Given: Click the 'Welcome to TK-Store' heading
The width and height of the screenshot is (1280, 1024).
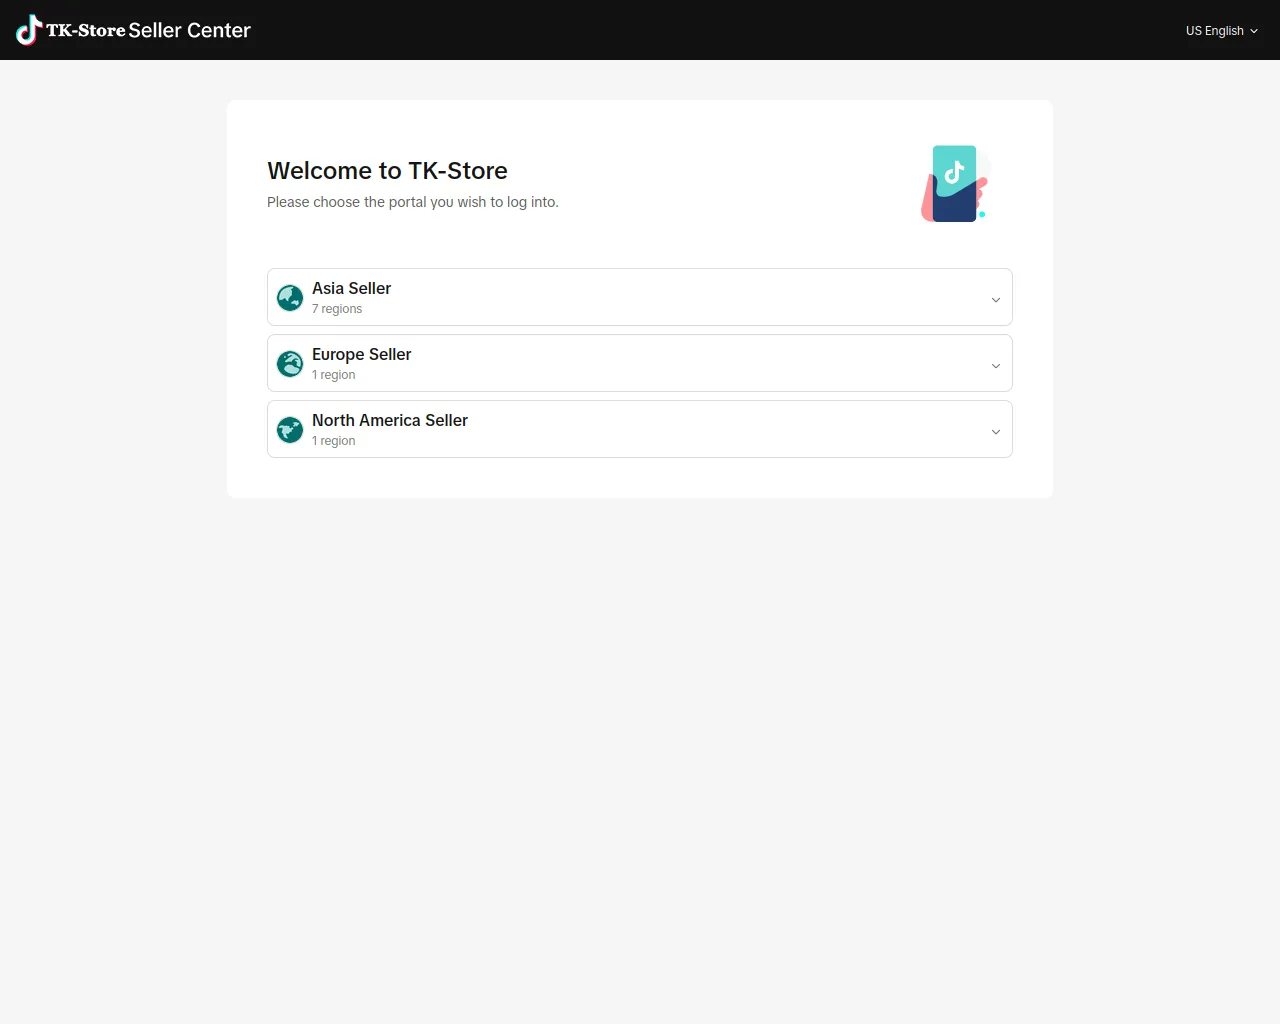Looking at the screenshot, I should point(387,171).
